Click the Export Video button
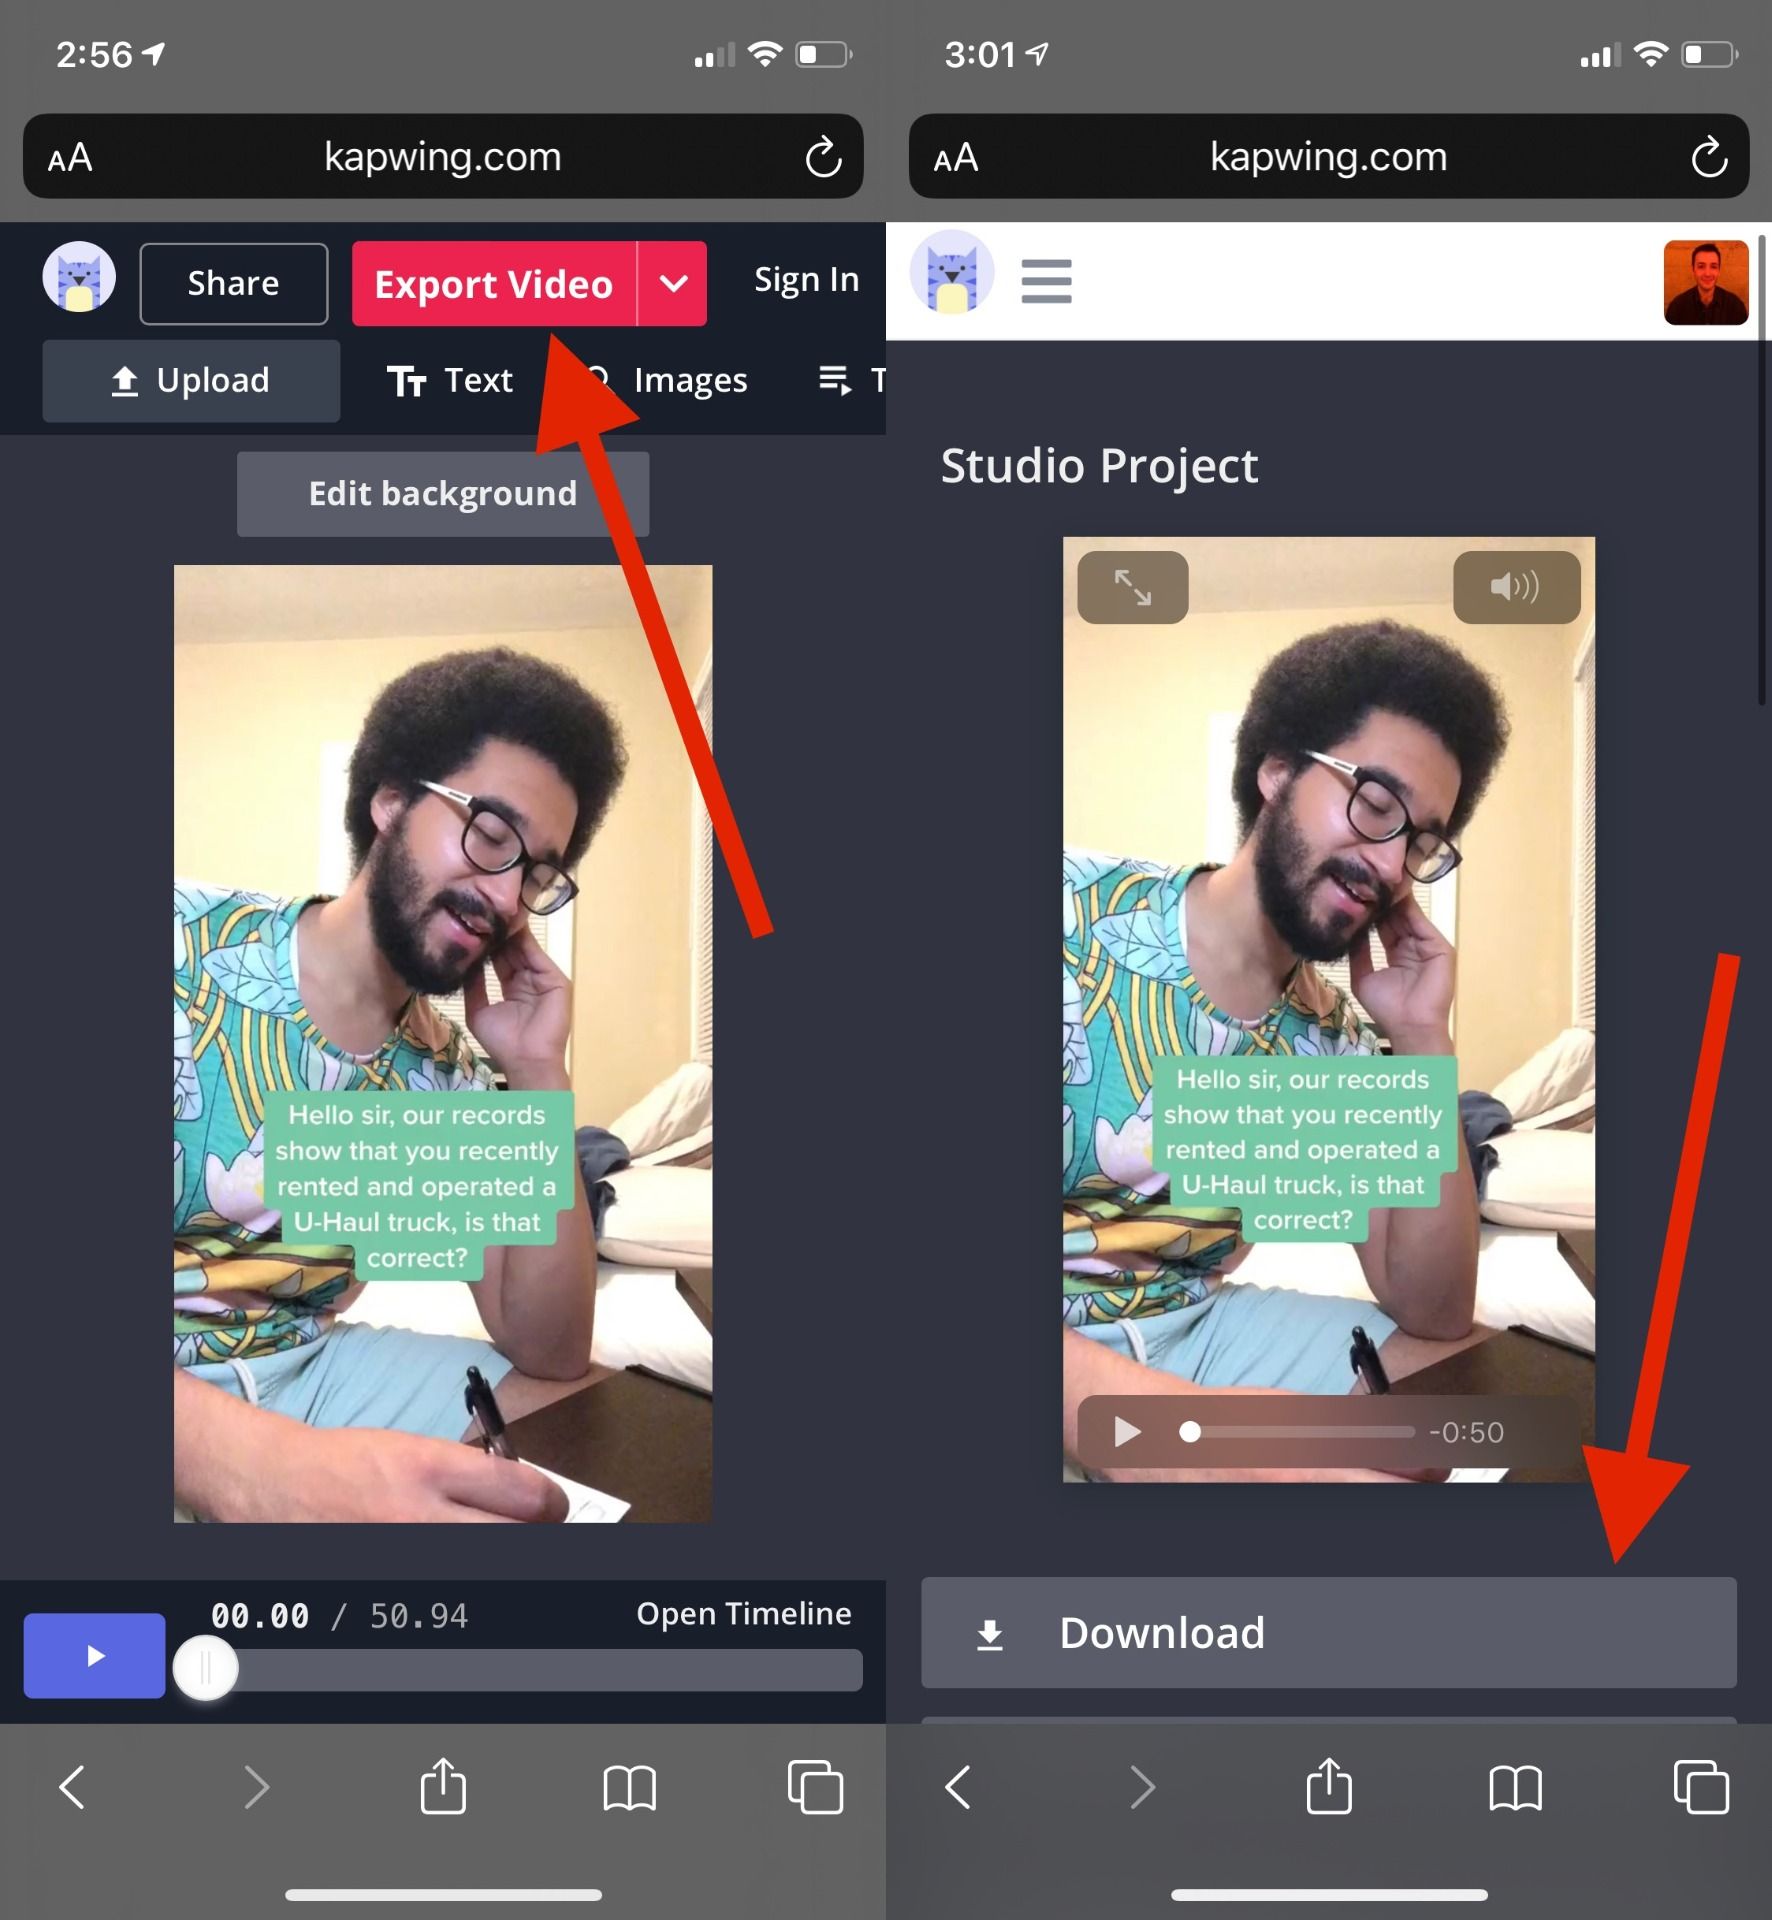The width and height of the screenshot is (1772, 1920). click(x=493, y=284)
